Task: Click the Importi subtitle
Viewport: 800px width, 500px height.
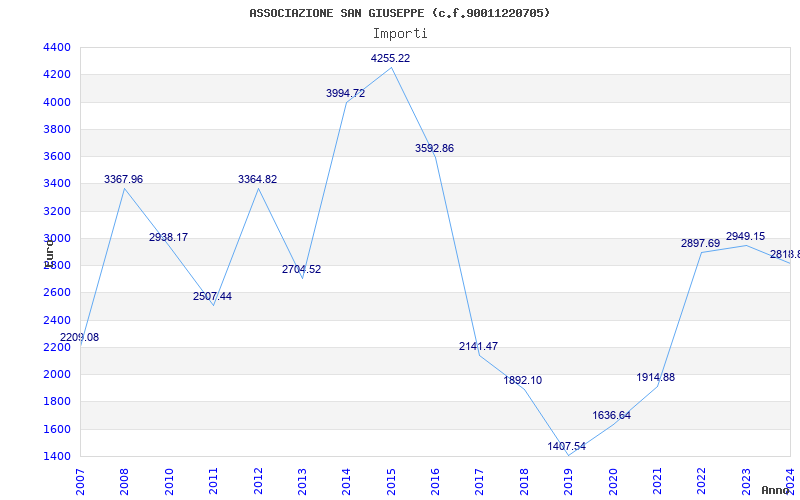Action: point(400,34)
